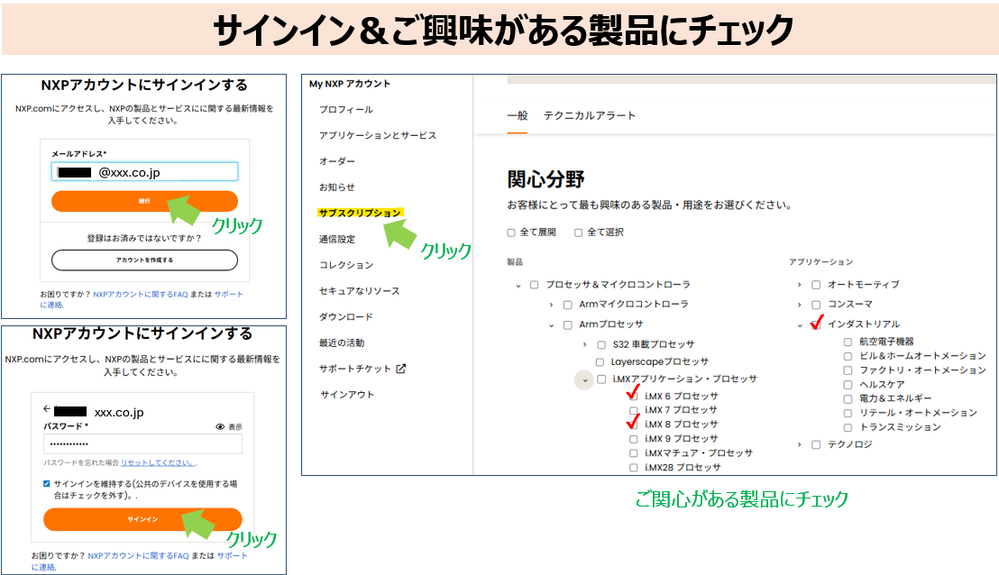Viewport: 999px width, 575px height.
Task: Open ダウンロード in the sidebar
Action: (346, 317)
